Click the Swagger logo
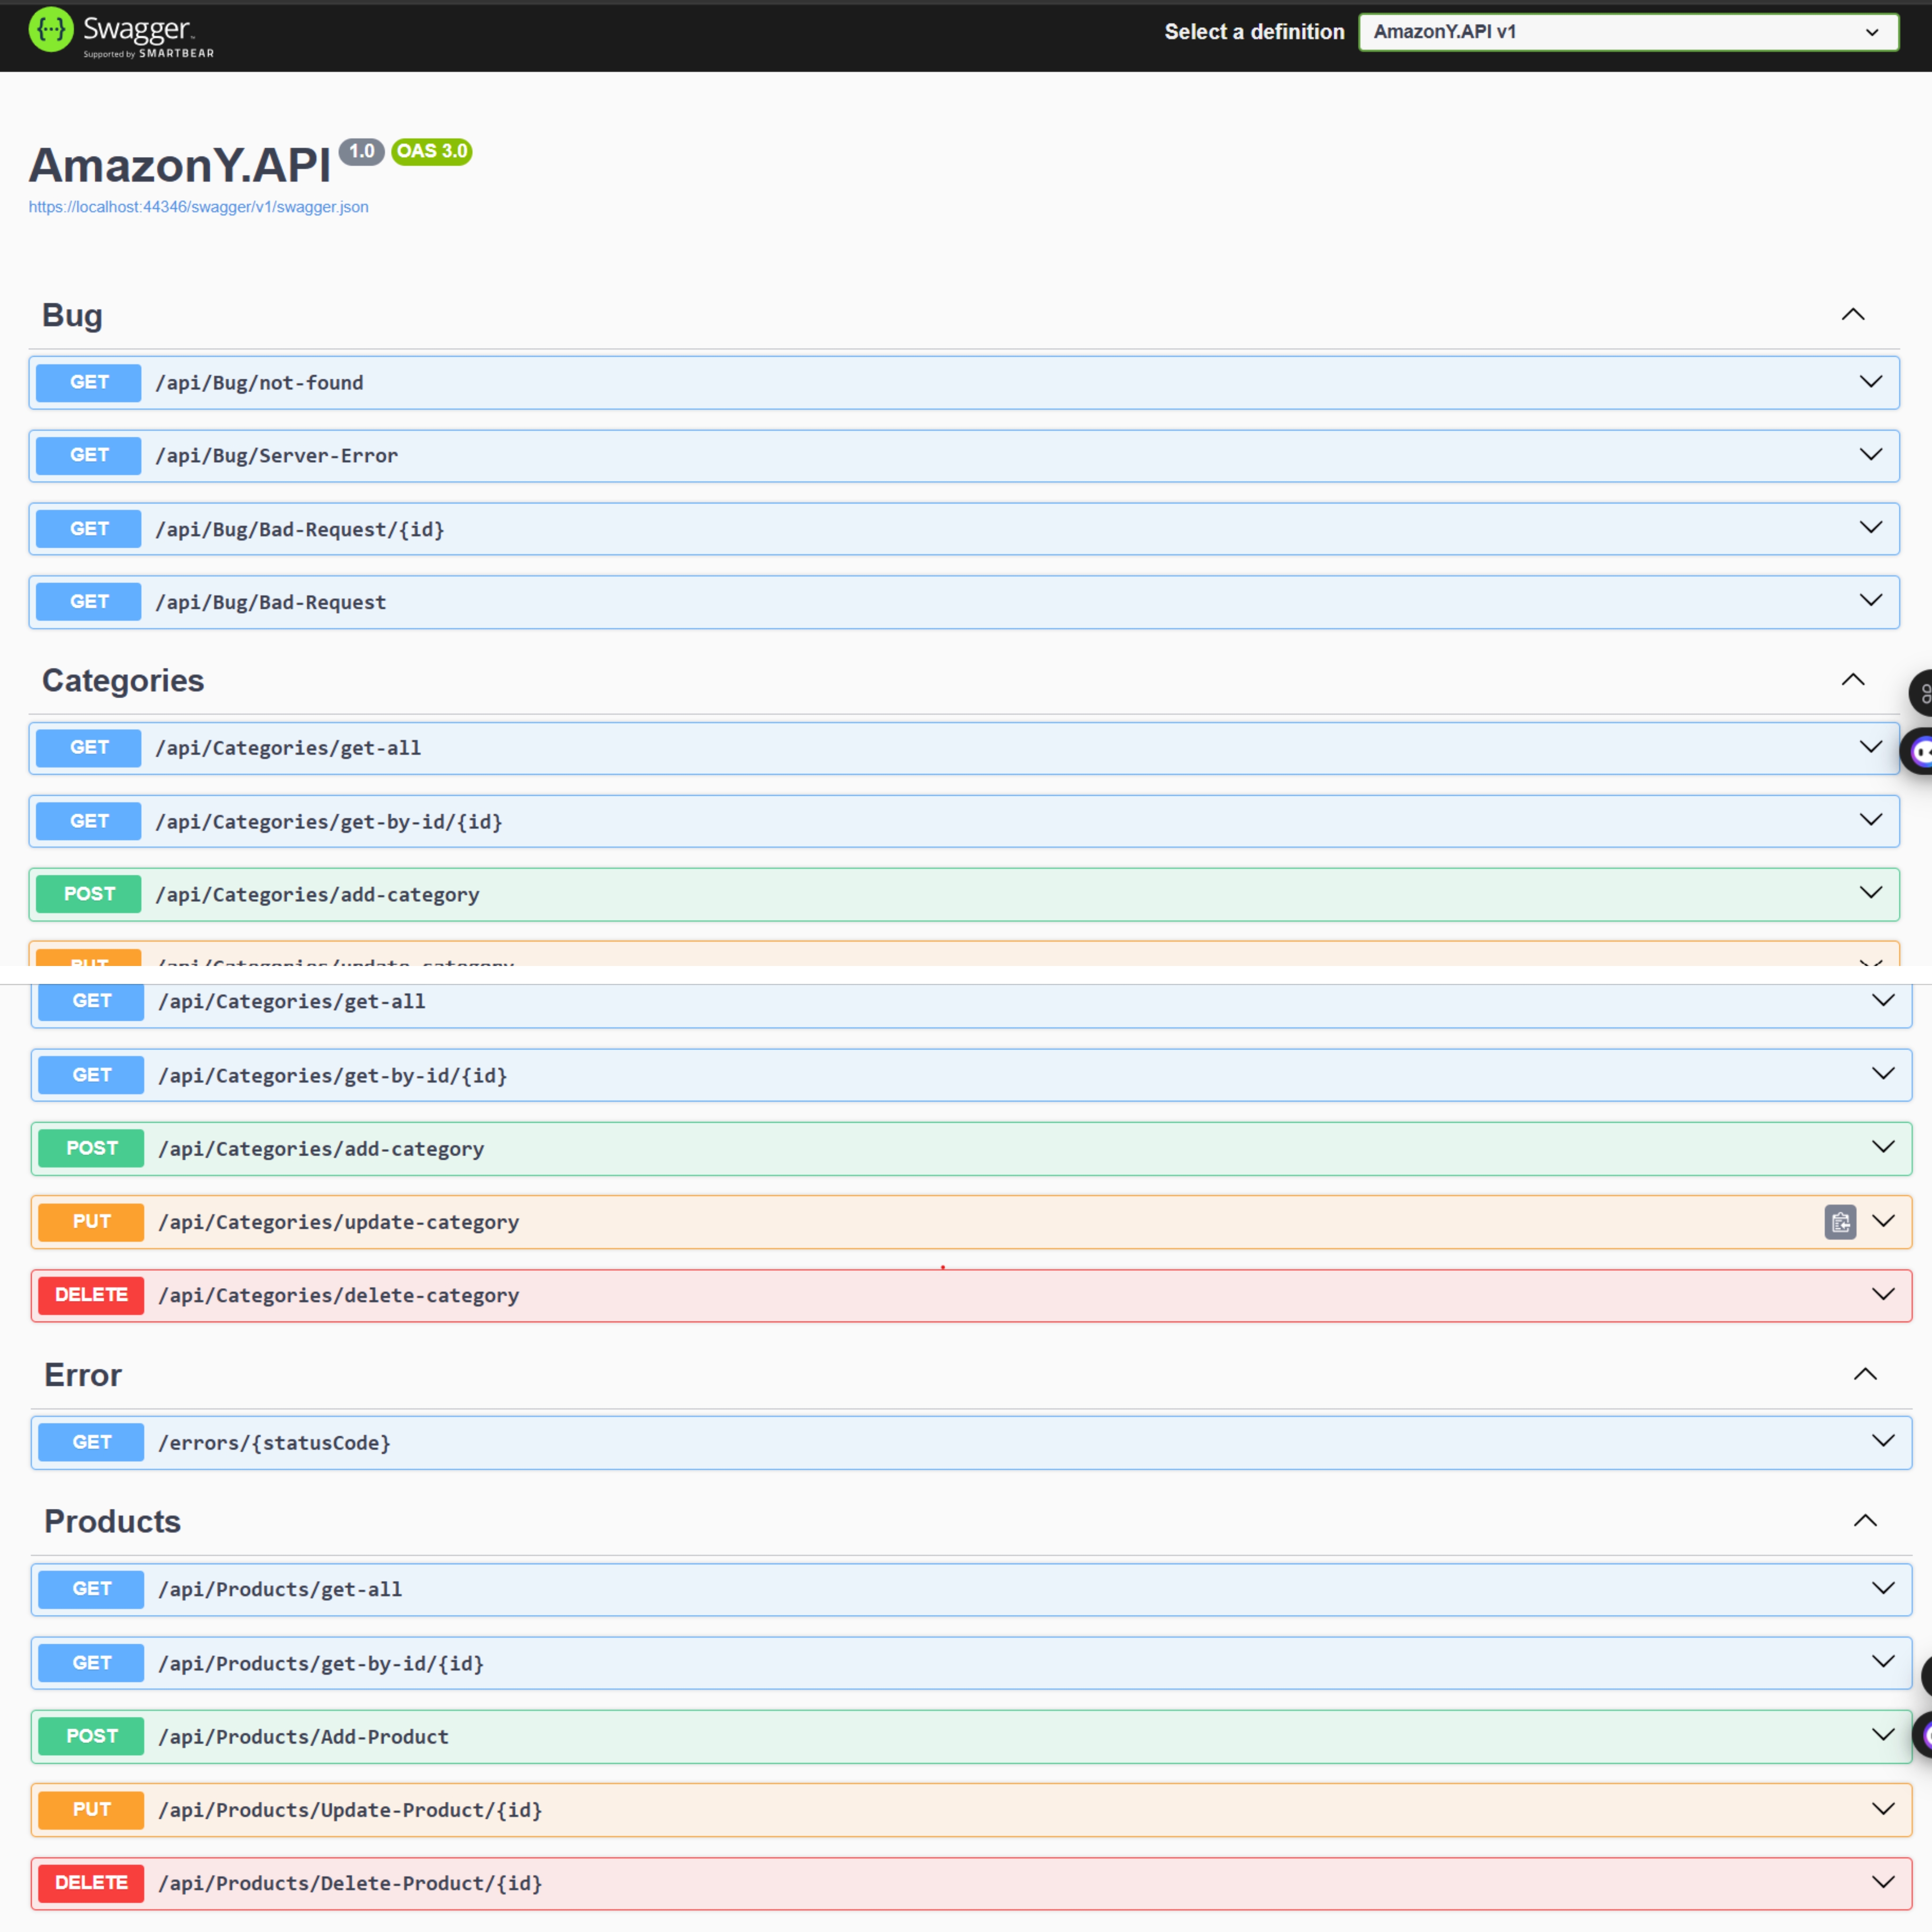The height and width of the screenshot is (1932, 1932). (121, 33)
